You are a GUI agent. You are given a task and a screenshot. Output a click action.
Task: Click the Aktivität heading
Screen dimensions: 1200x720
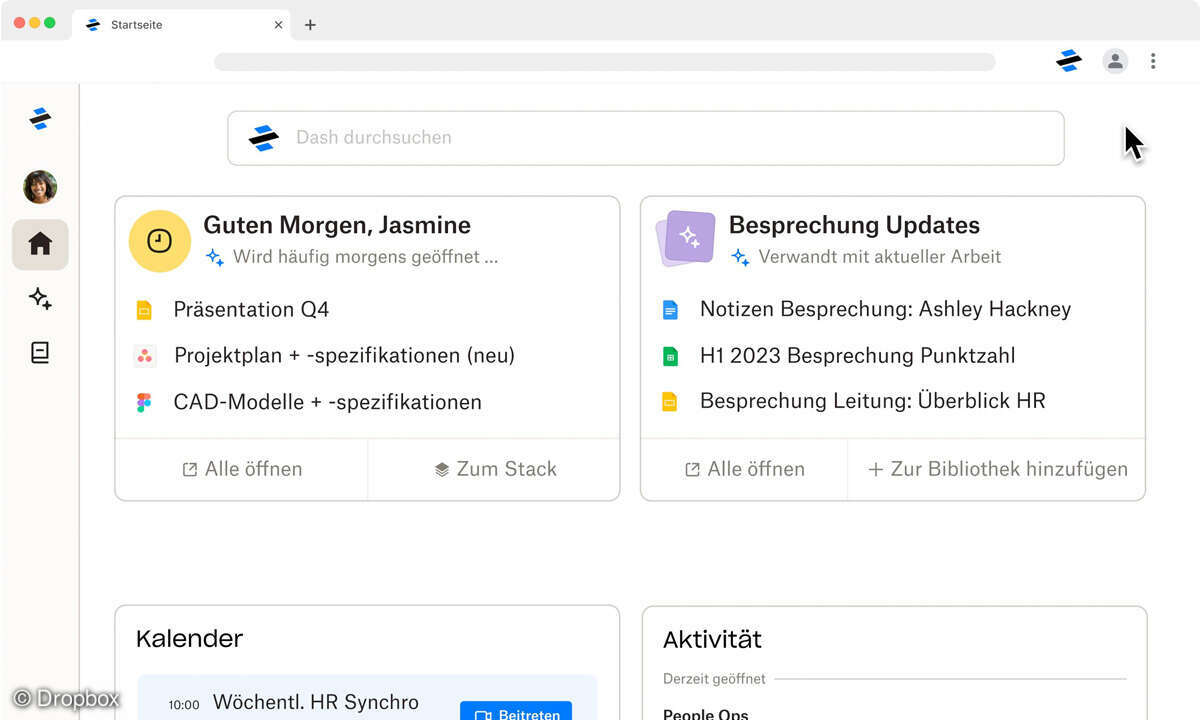712,639
